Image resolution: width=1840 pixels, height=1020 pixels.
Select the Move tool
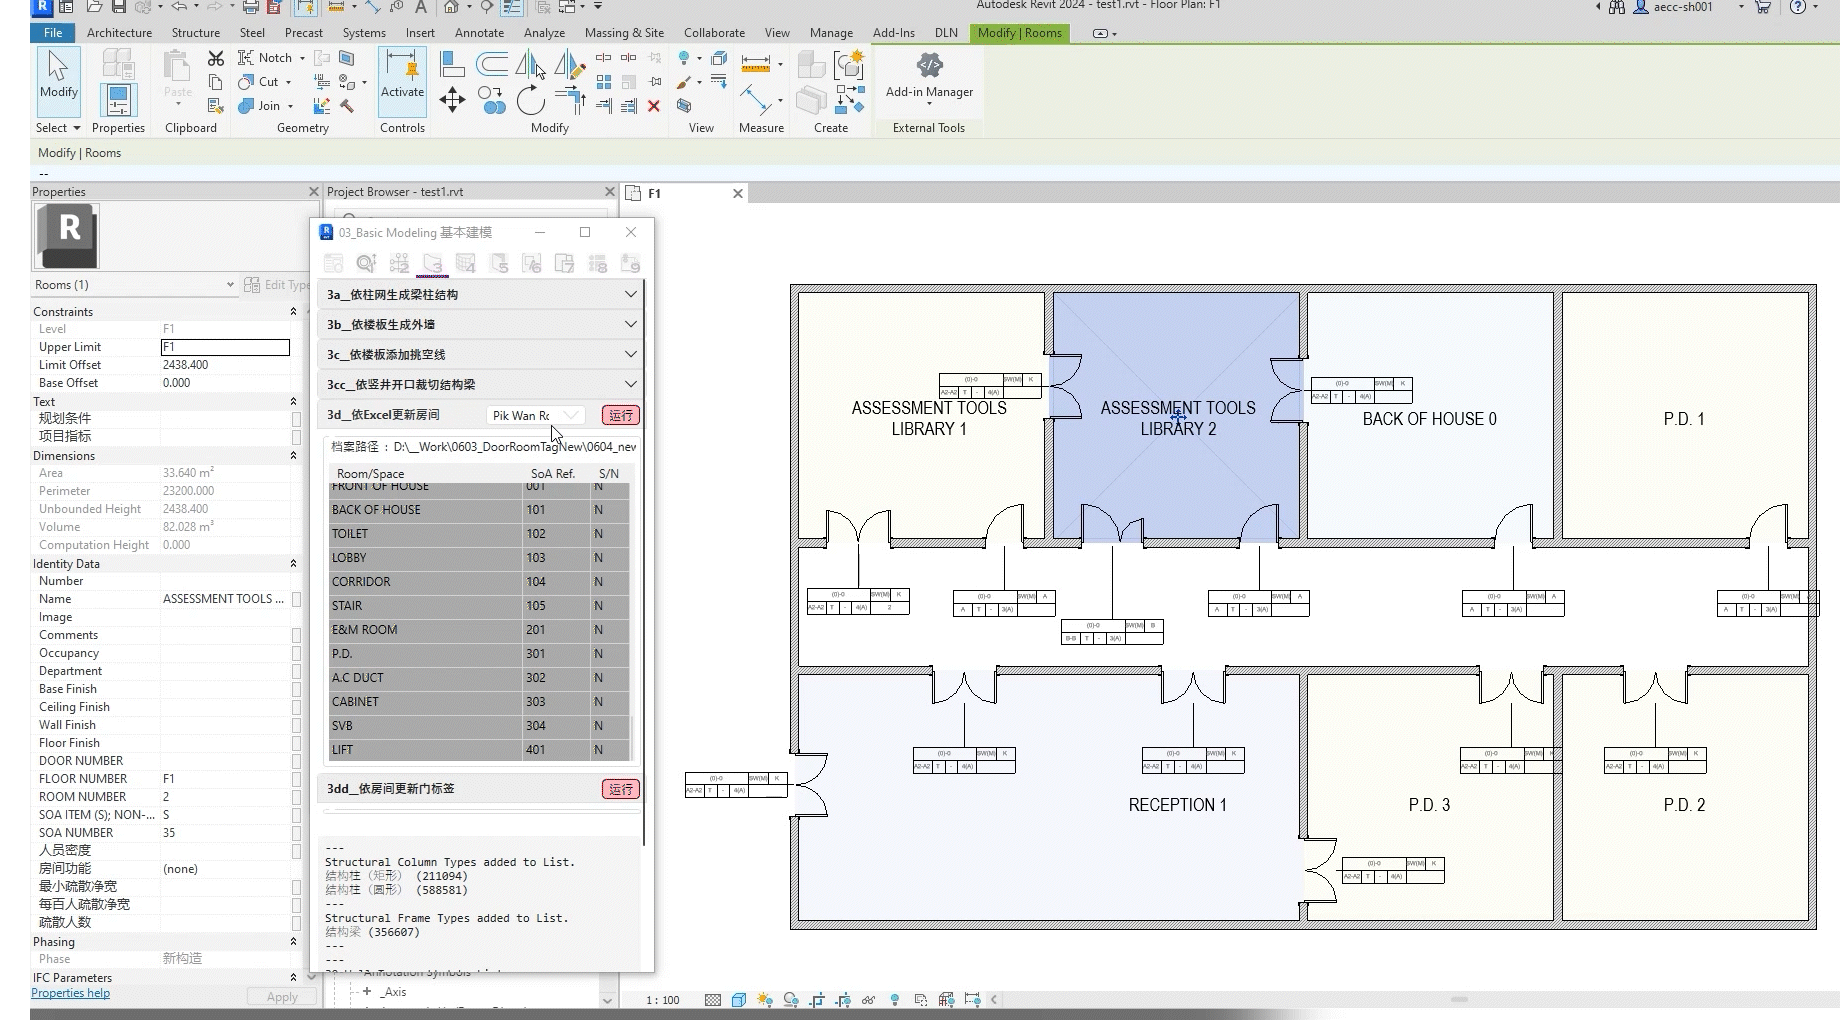coord(452,99)
